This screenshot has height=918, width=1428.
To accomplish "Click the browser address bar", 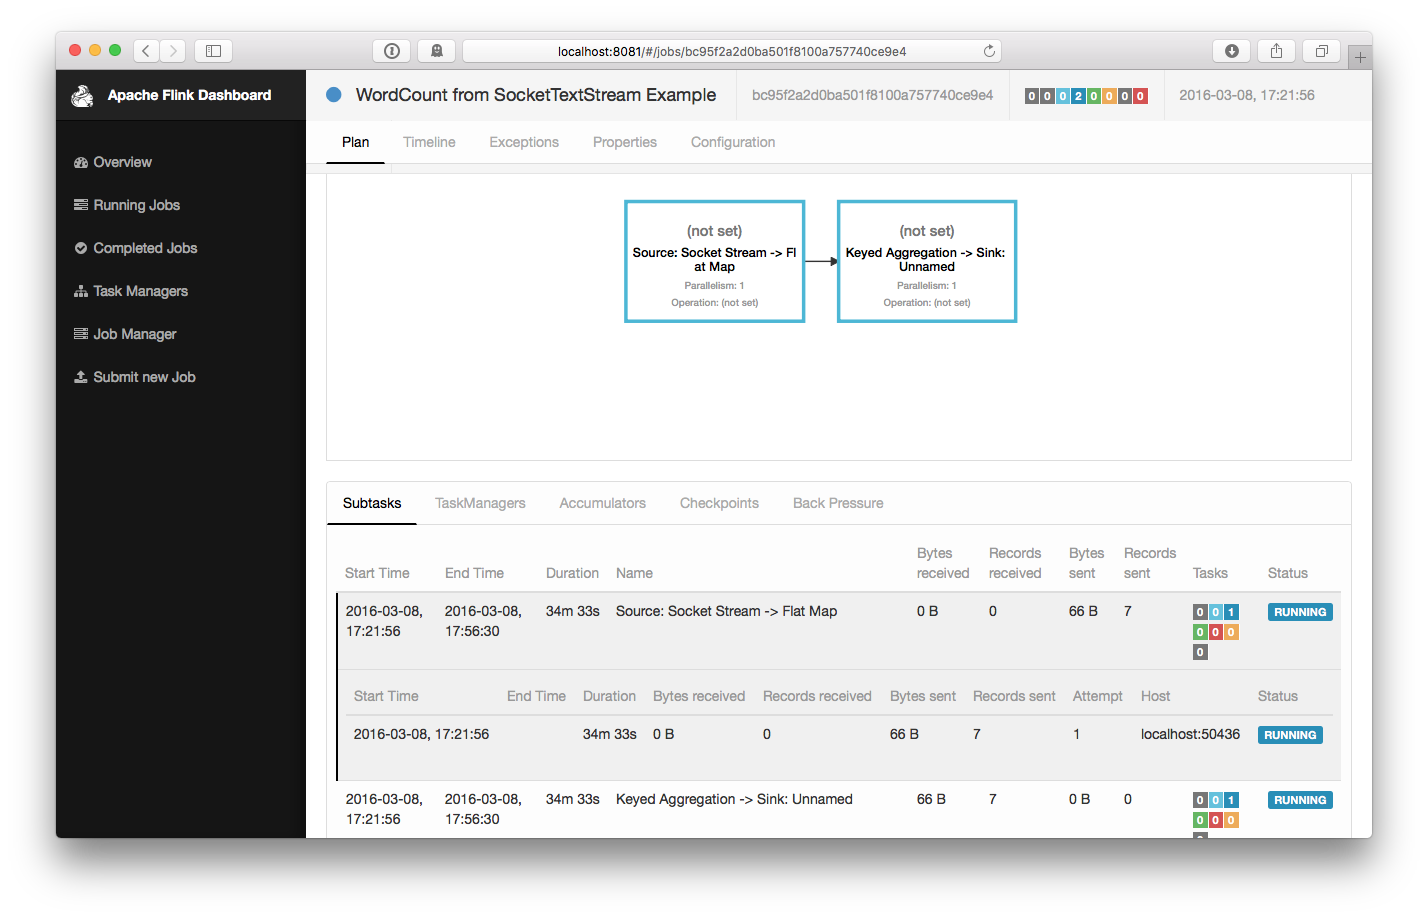I will [x=731, y=51].
